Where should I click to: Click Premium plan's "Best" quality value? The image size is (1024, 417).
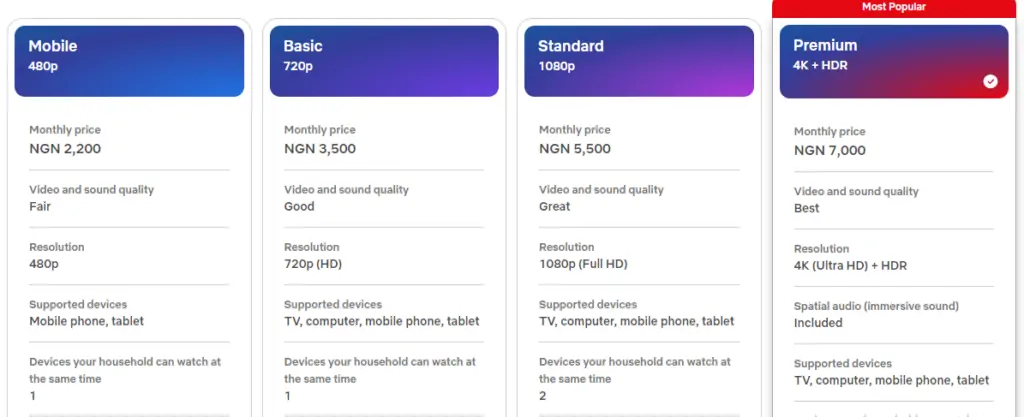click(807, 209)
